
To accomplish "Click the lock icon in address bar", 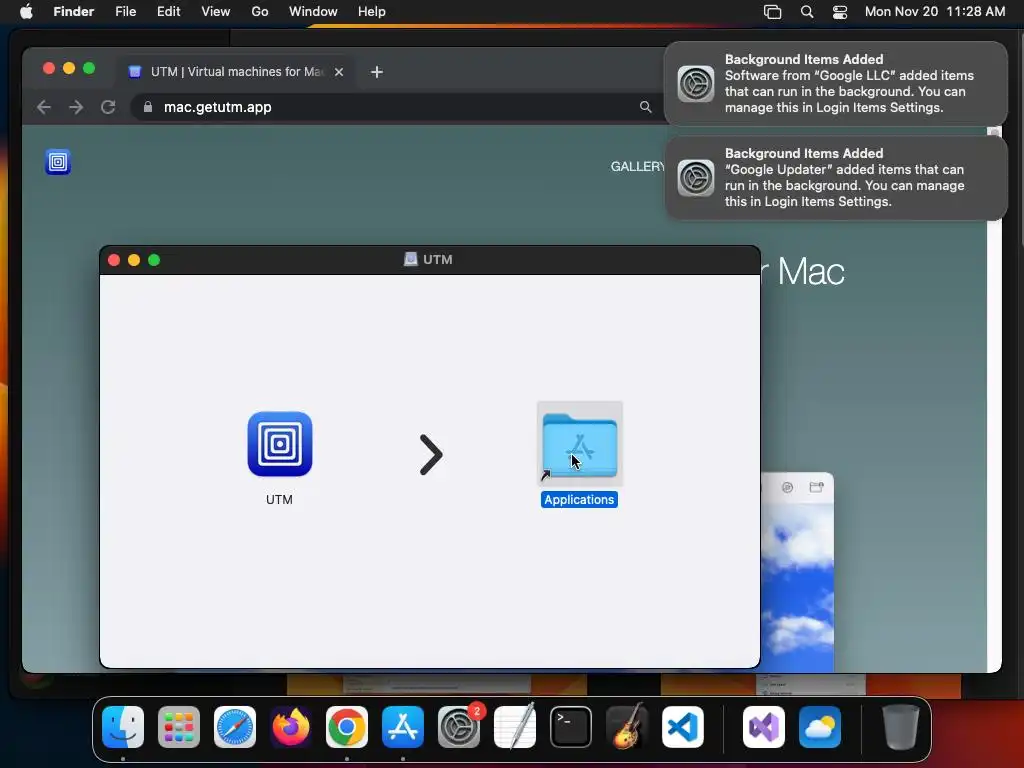I will (x=148, y=107).
